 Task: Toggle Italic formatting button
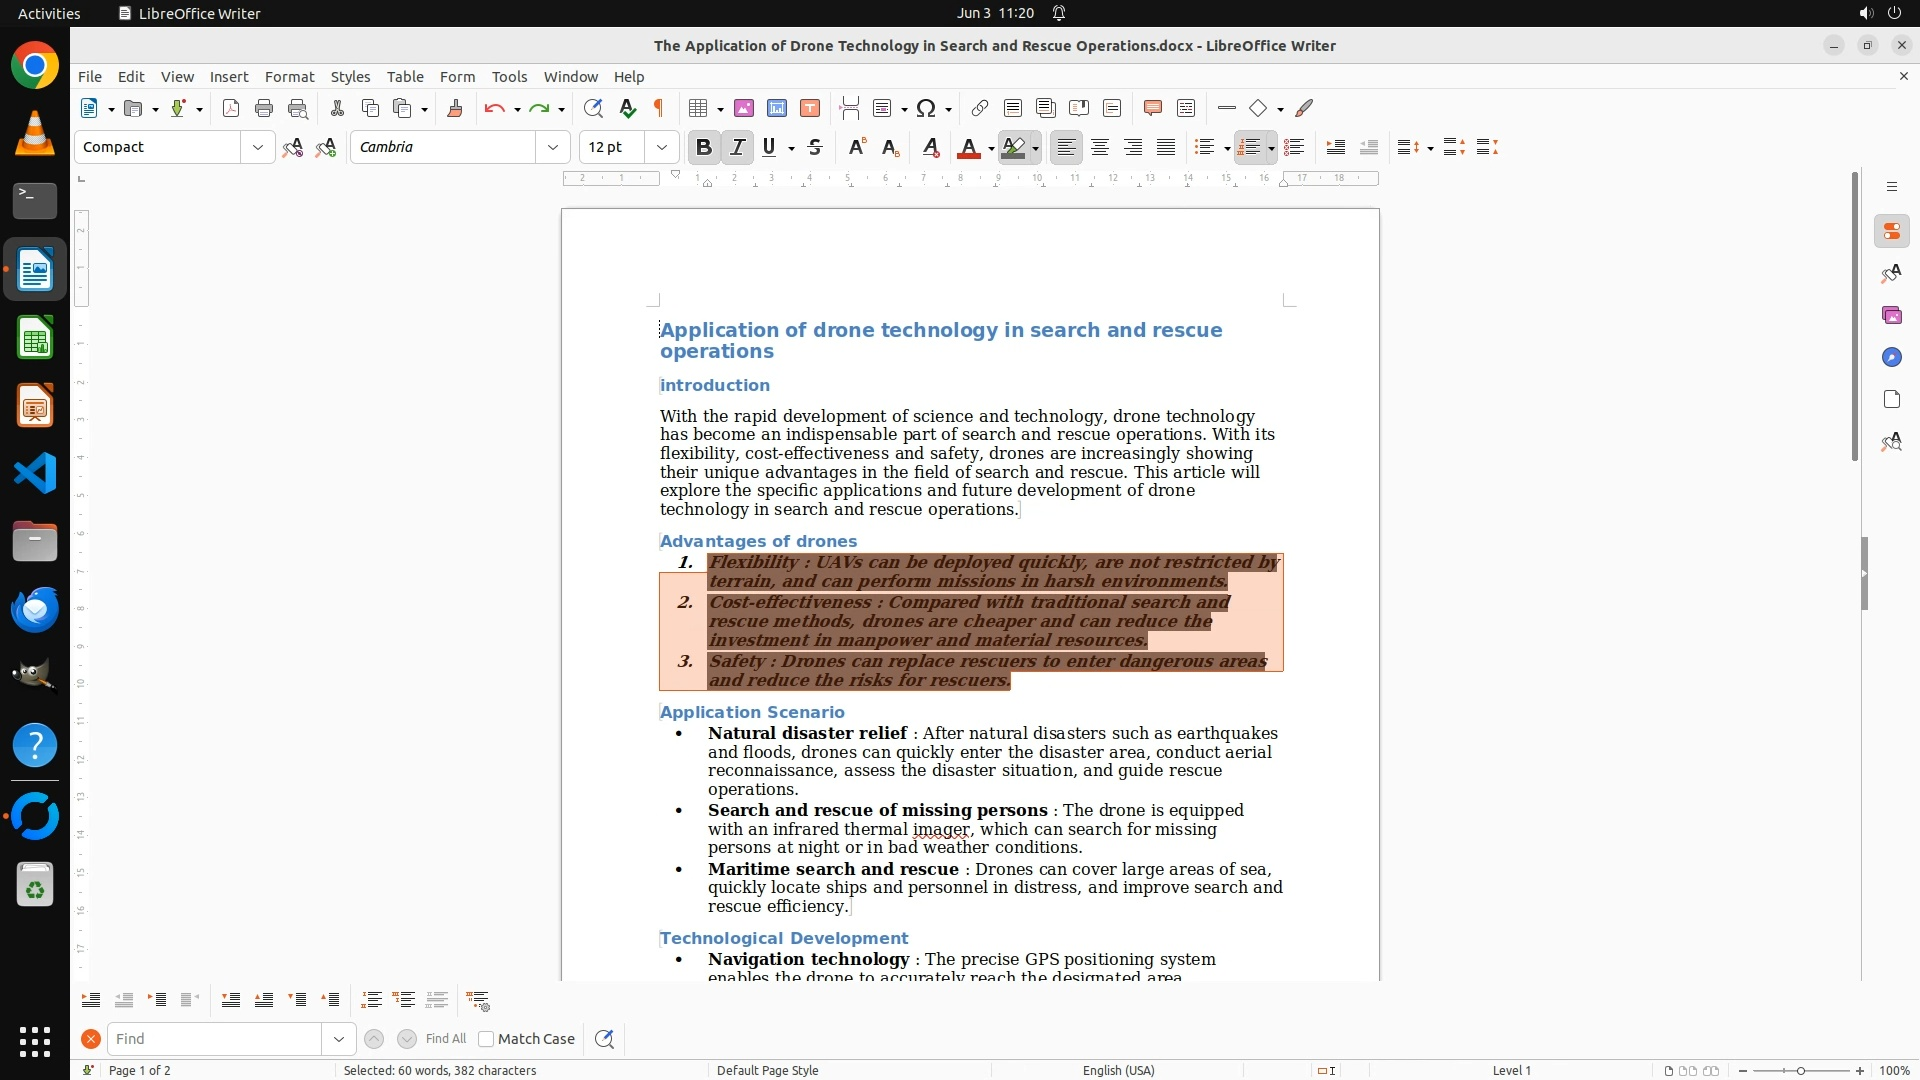(738, 147)
